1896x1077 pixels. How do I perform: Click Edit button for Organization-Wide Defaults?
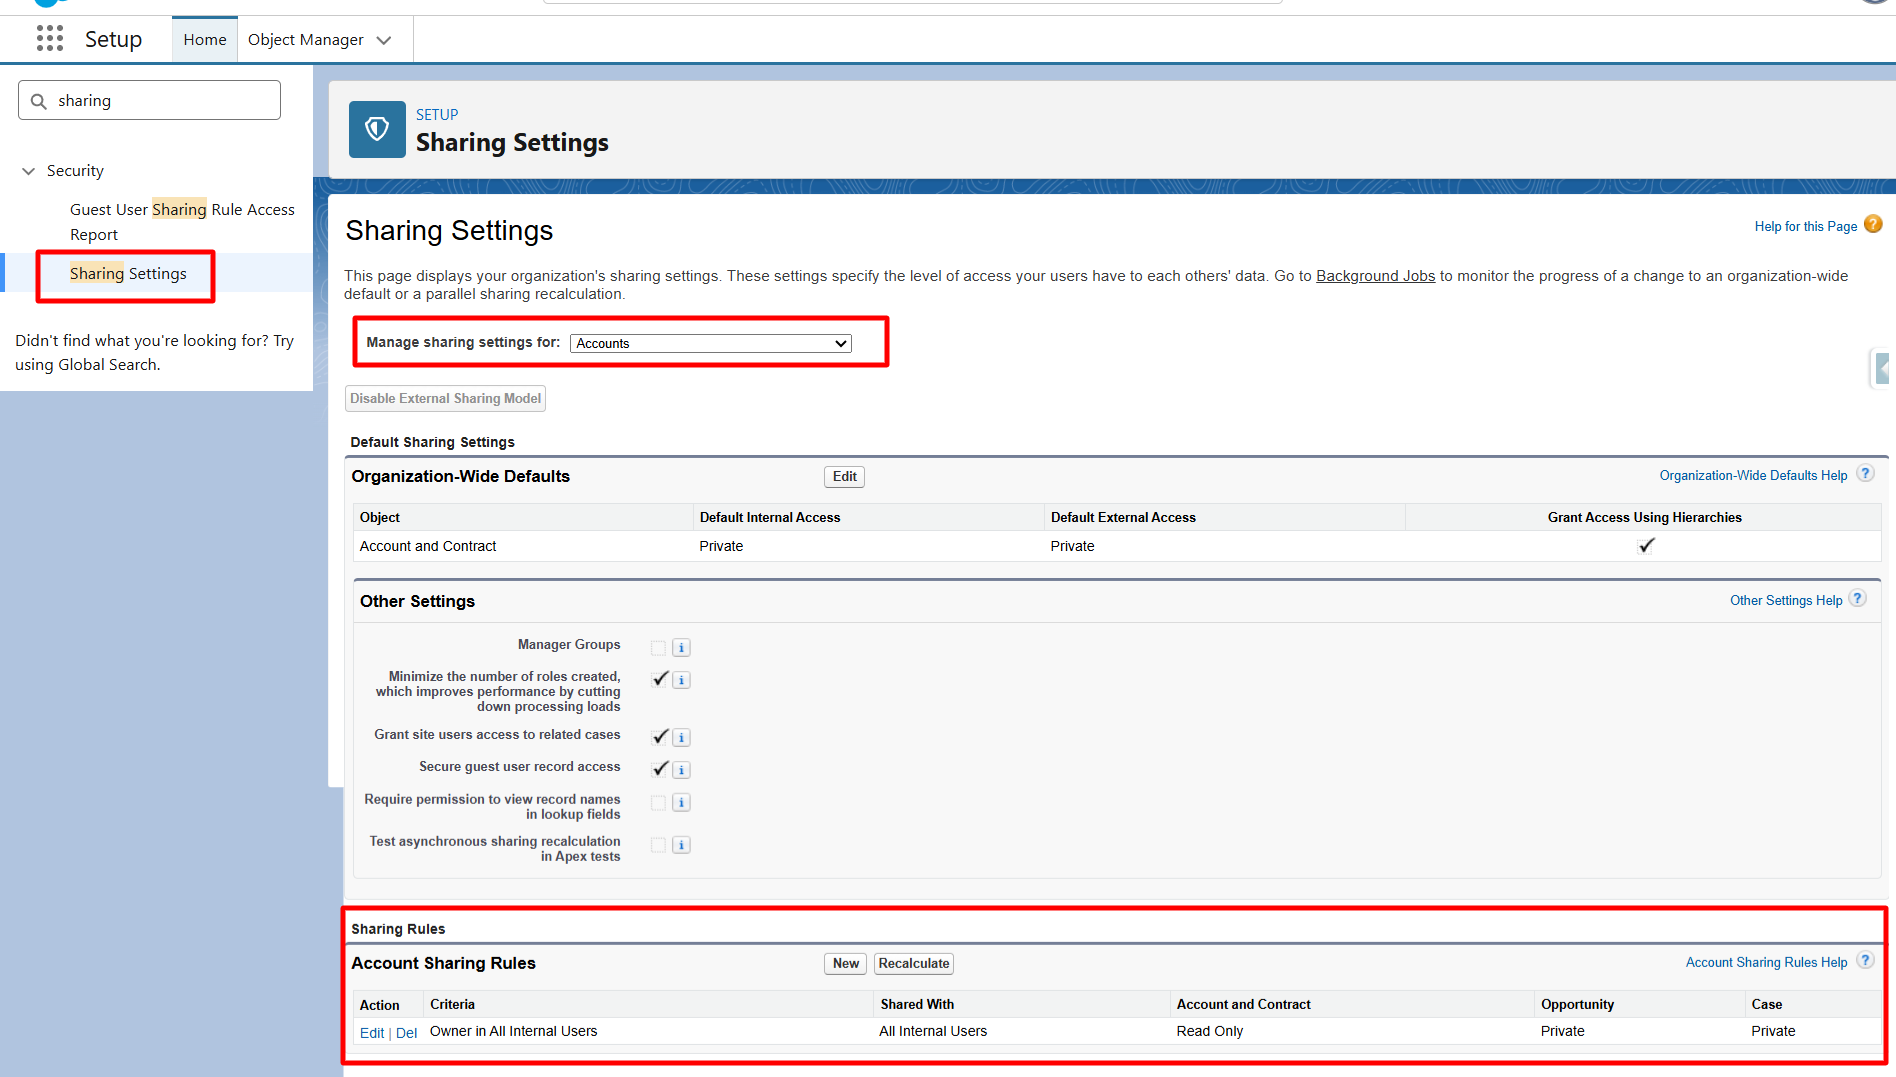(844, 477)
